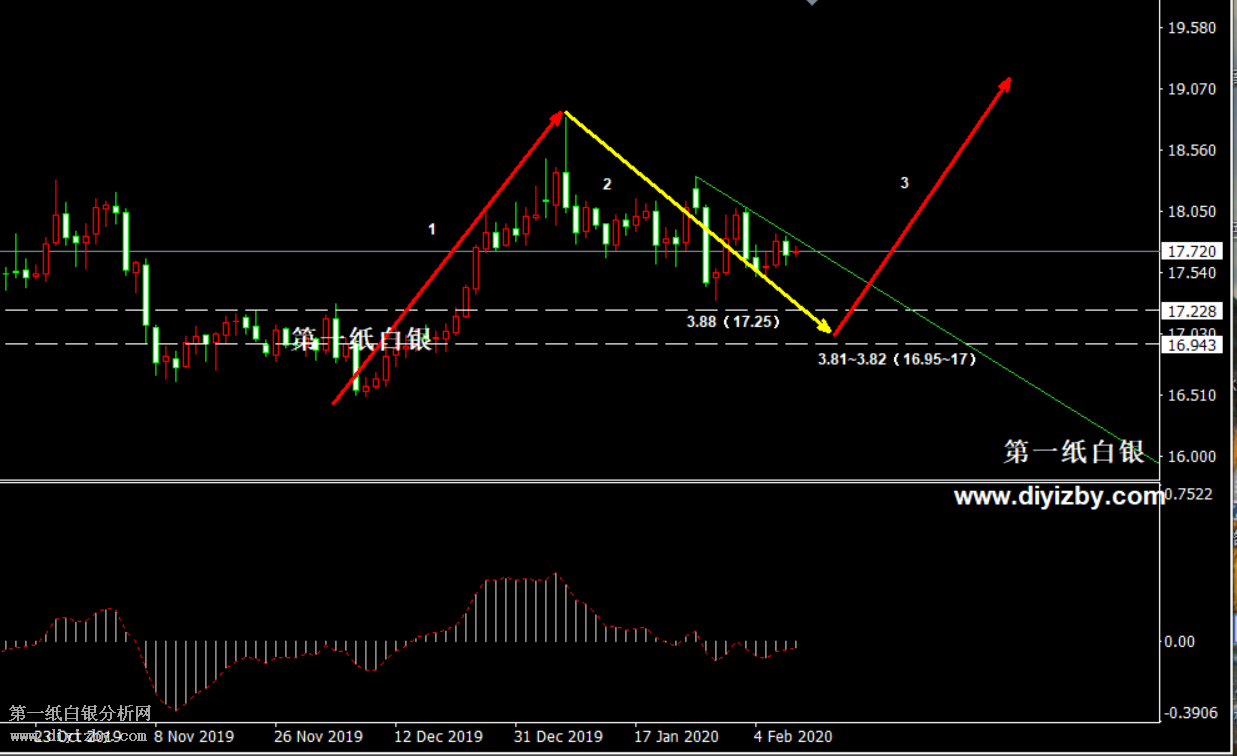Screen dimensions: 1237x756
Task: Select the red wave 3 projection arrow
Action: pyautogui.click(x=922, y=206)
